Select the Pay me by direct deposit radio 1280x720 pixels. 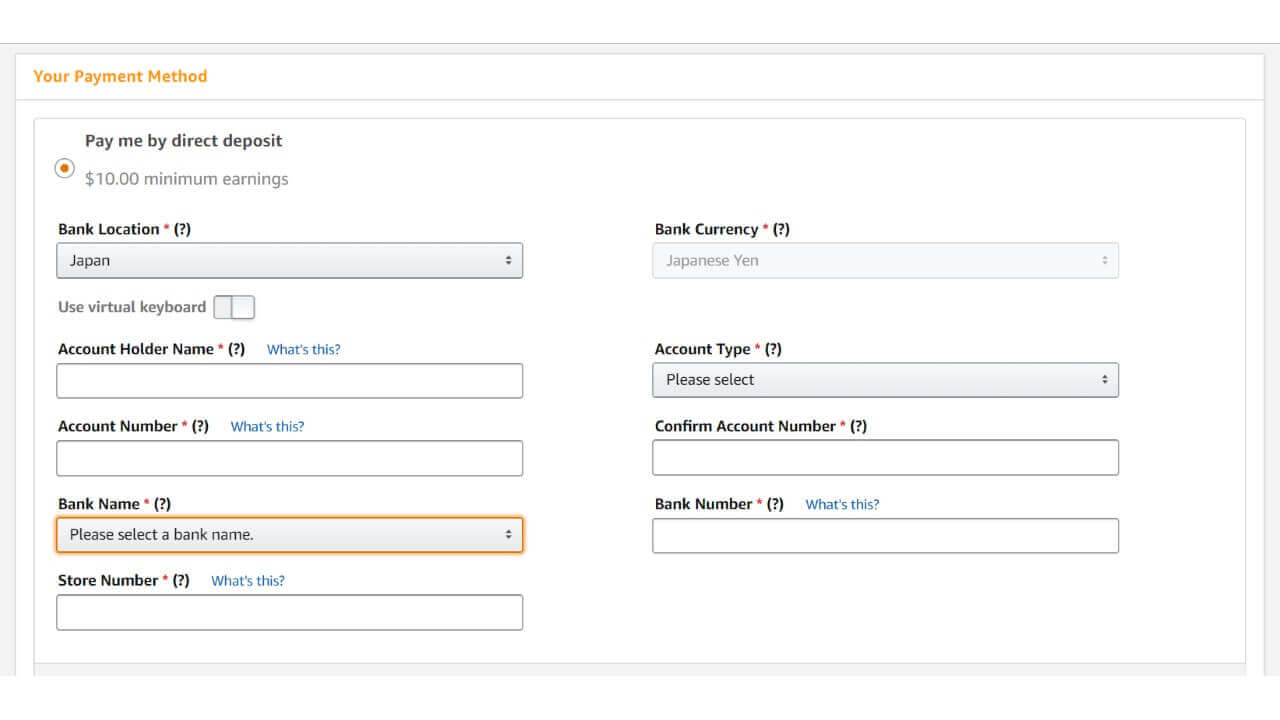[x=65, y=168]
